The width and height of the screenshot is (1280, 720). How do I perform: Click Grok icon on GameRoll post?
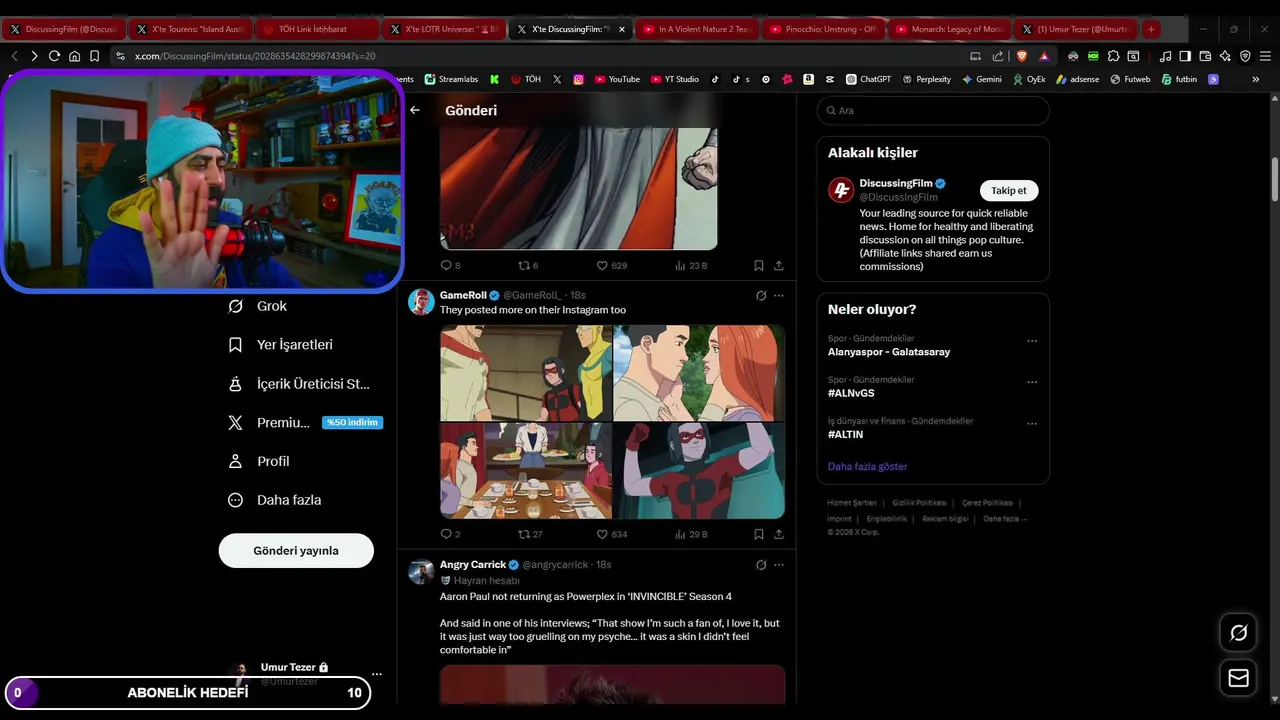point(761,296)
